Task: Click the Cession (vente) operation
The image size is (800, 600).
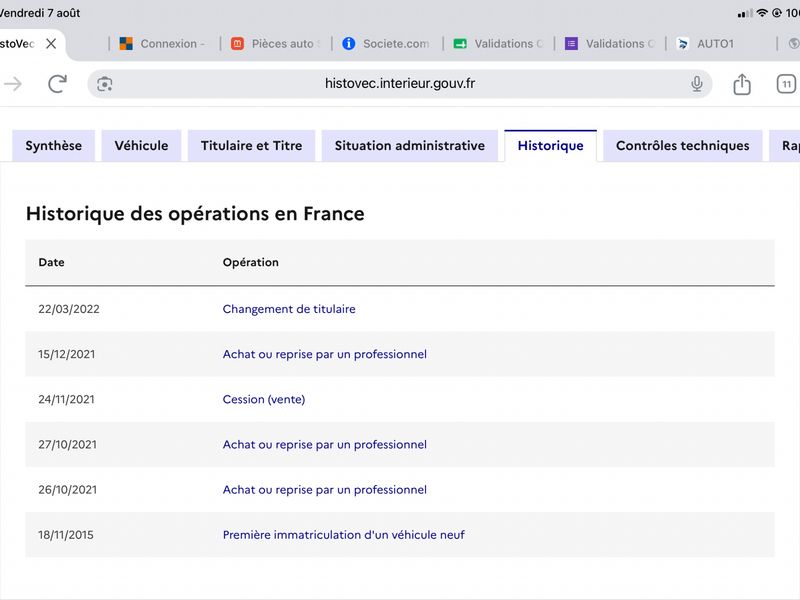Action: click(x=264, y=399)
